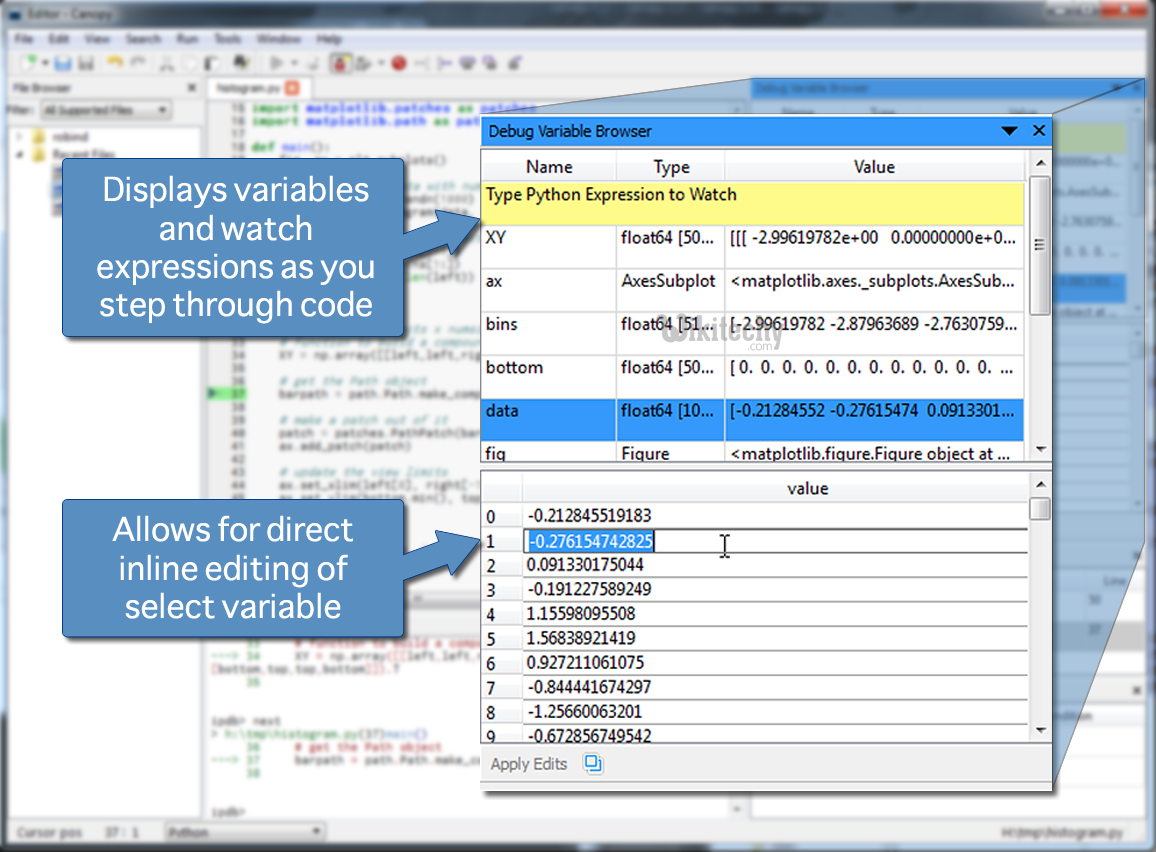Open the File menu

(x=22, y=39)
